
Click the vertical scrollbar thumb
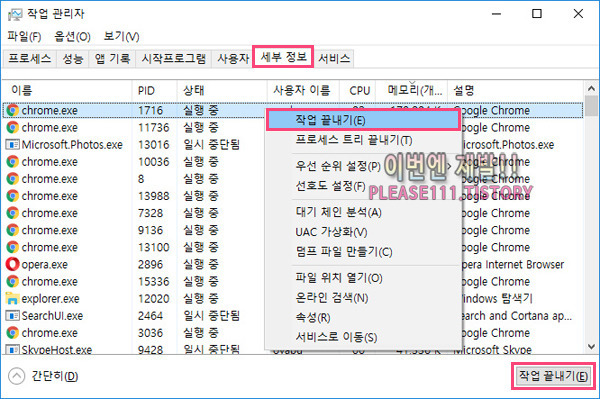point(591,106)
